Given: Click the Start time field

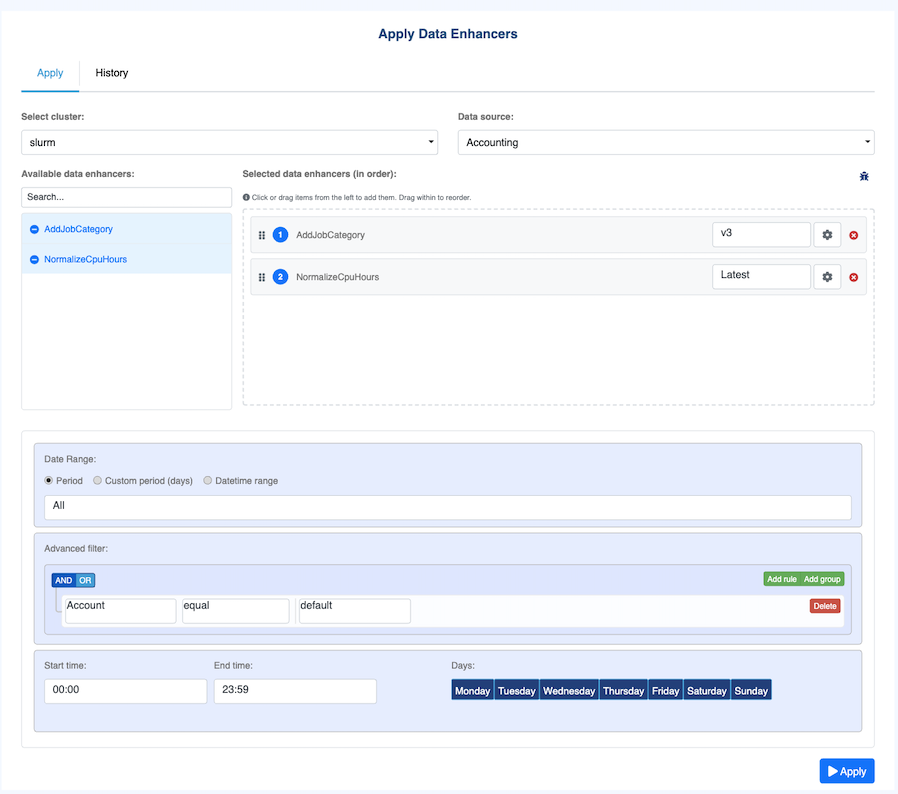Looking at the screenshot, I should (x=125, y=691).
